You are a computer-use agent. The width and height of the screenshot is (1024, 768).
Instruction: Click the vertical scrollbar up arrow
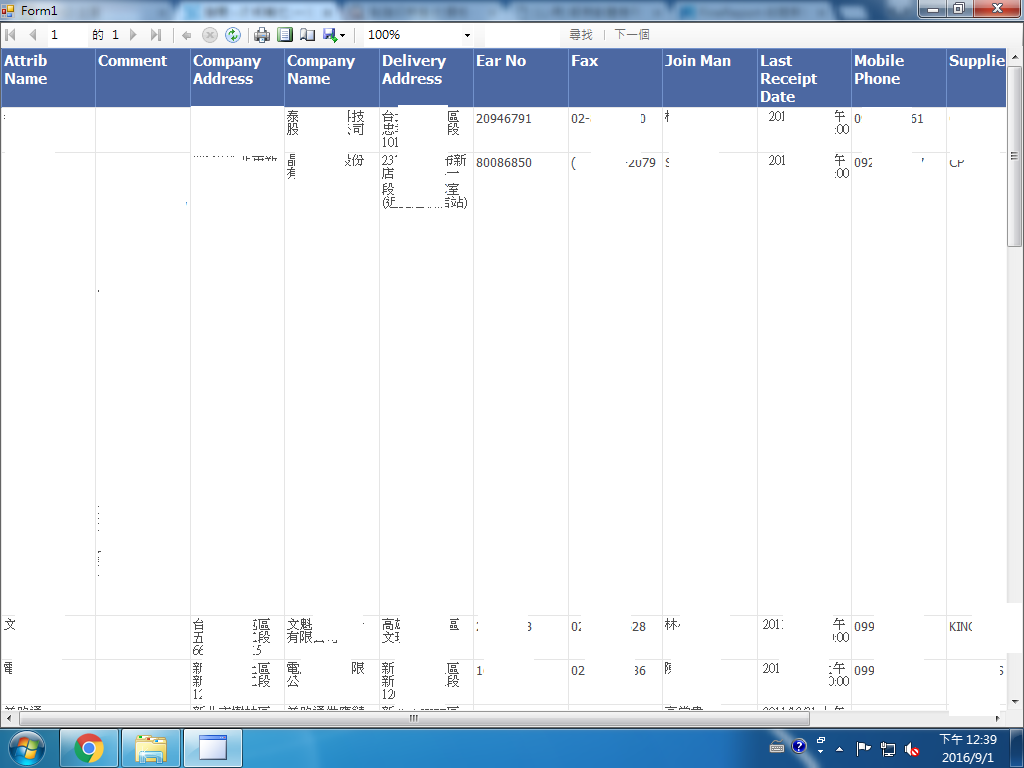1014,58
